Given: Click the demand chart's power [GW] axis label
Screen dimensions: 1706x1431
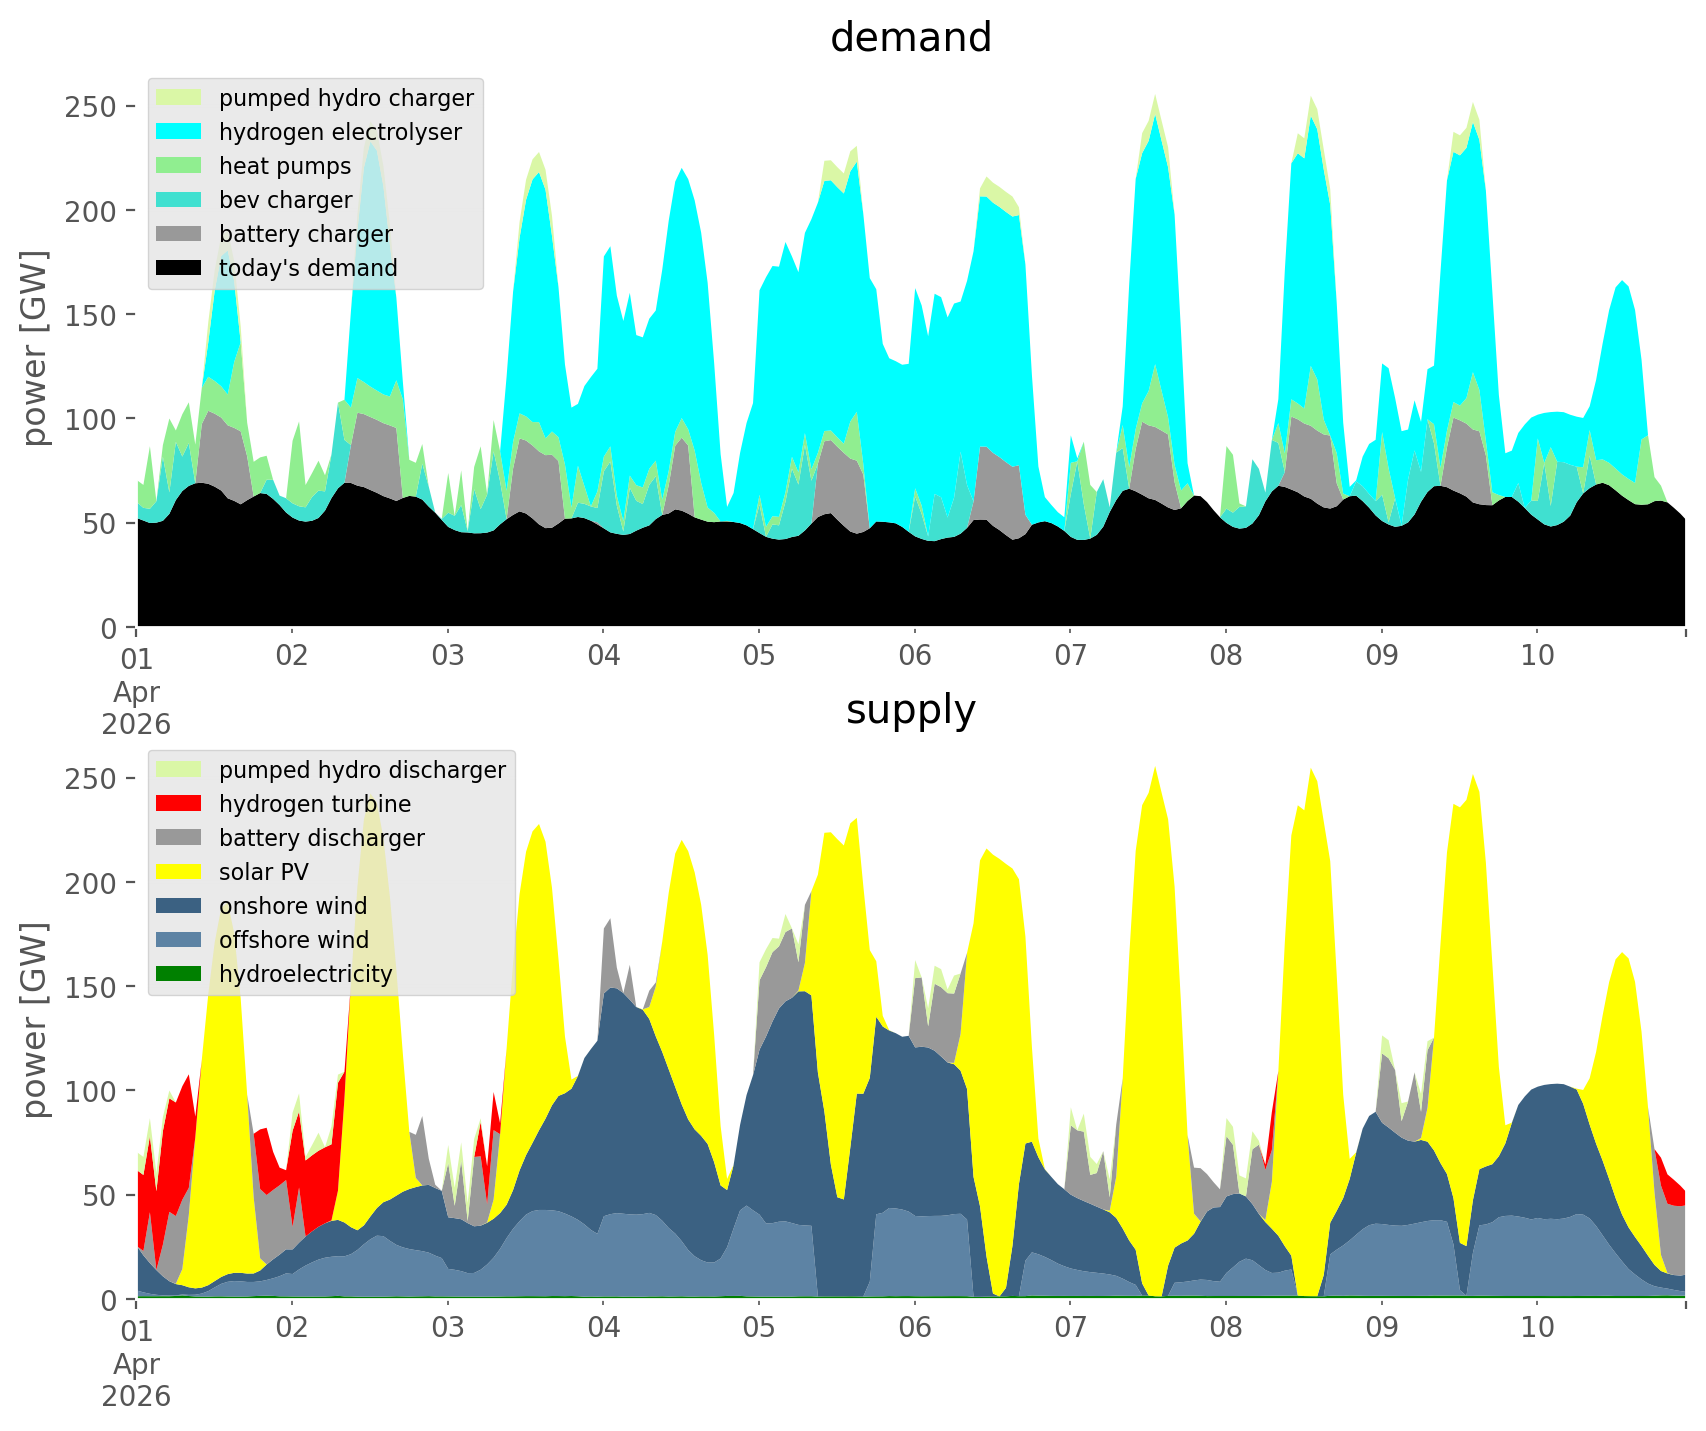Looking at the screenshot, I should [35, 348].
